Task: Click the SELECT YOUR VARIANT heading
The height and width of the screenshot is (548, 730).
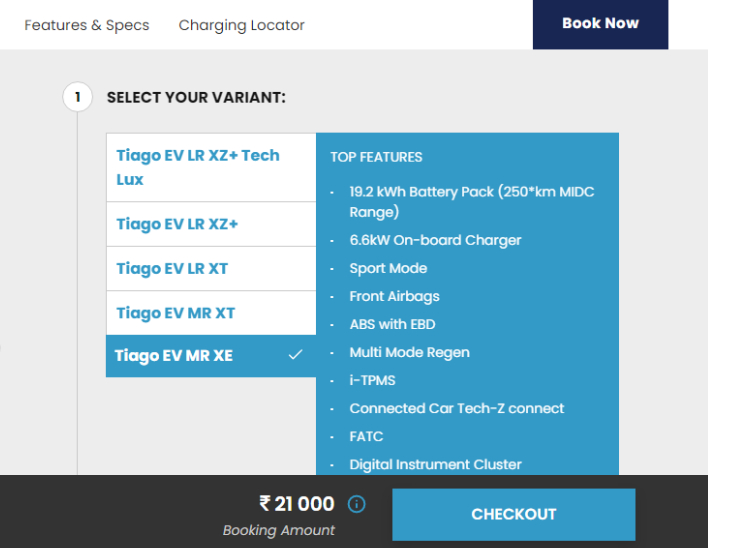Action: pyautogui.click(x=196, y=98)
